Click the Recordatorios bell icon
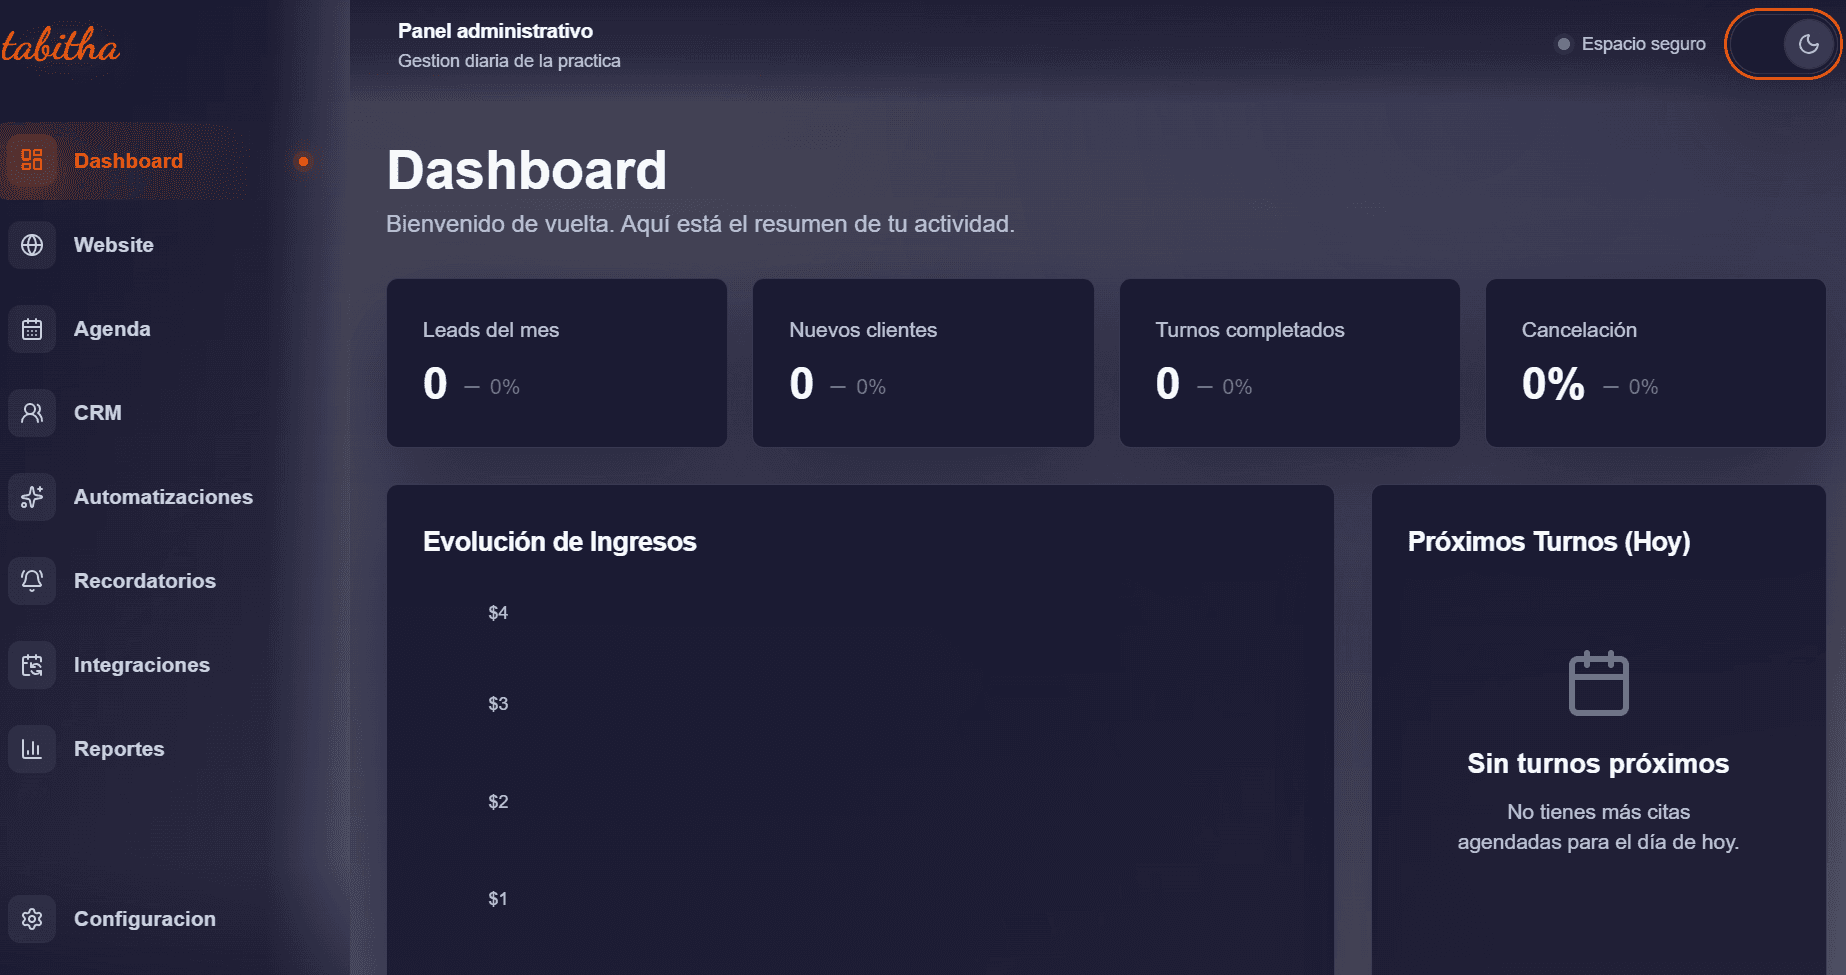 point(32,581)
